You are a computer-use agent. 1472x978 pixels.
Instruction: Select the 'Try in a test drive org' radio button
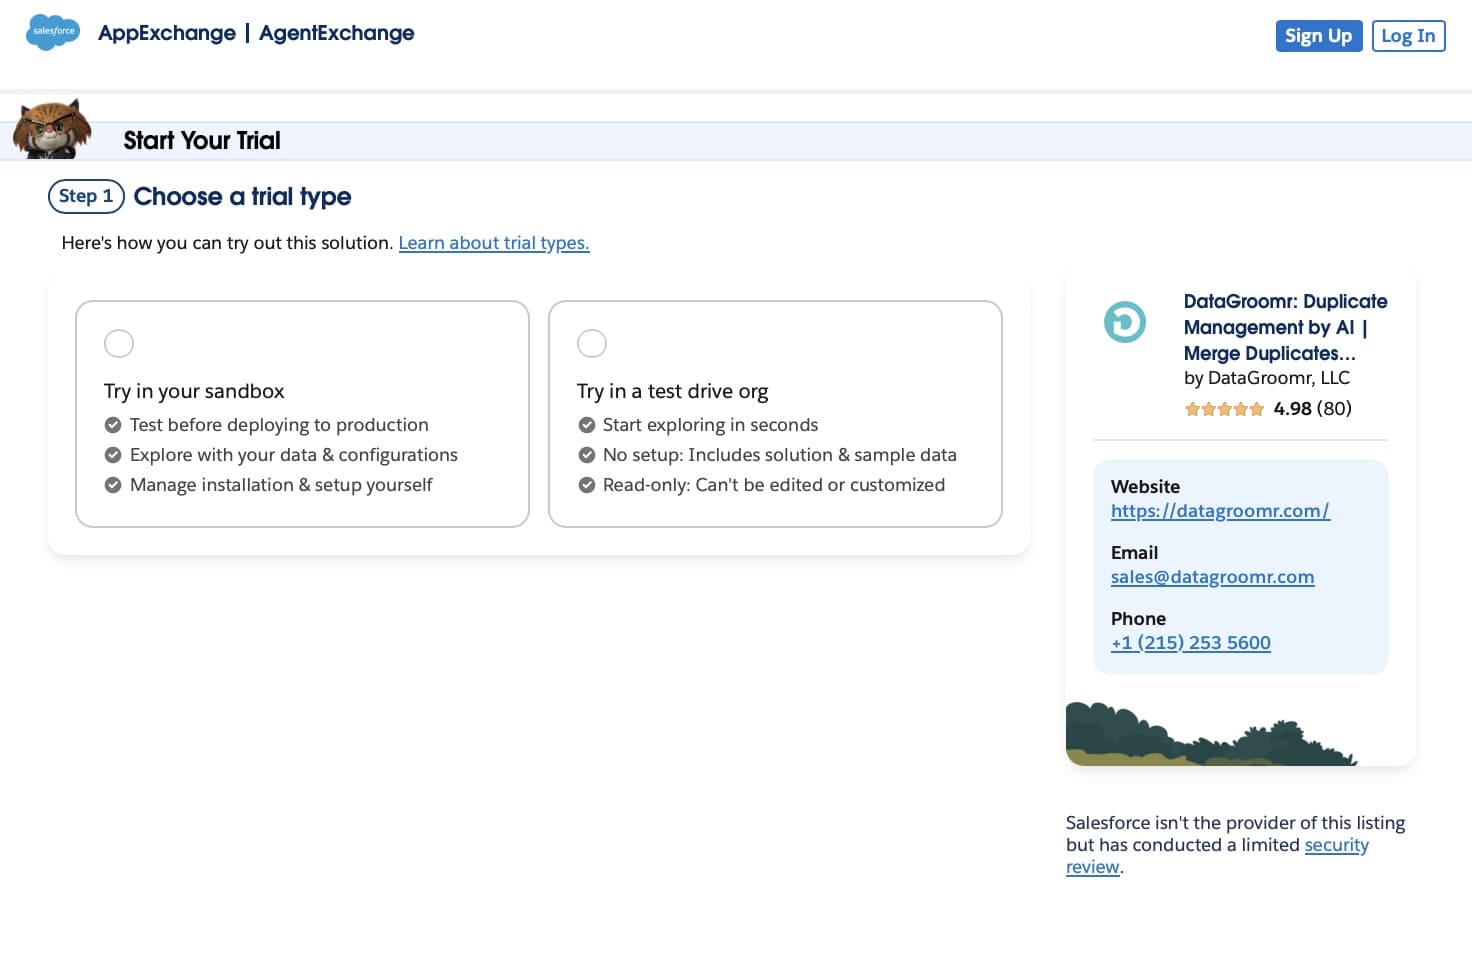(592, 343)
